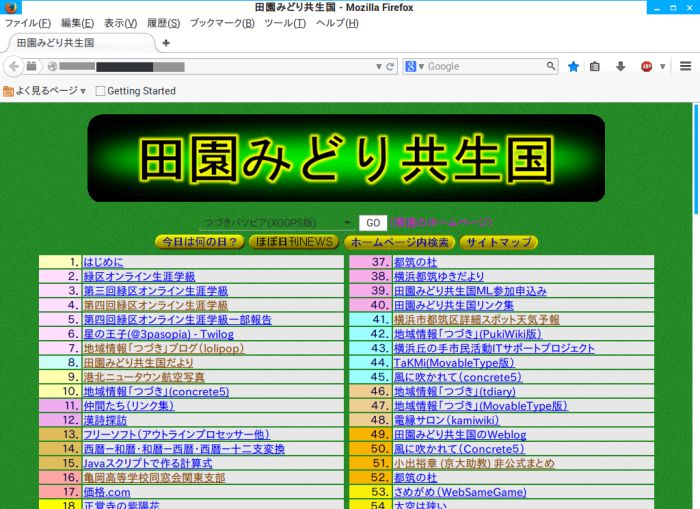Expand the URL bar history dropdown arrow
Screen dimensions: 700x509
(377, 67)
